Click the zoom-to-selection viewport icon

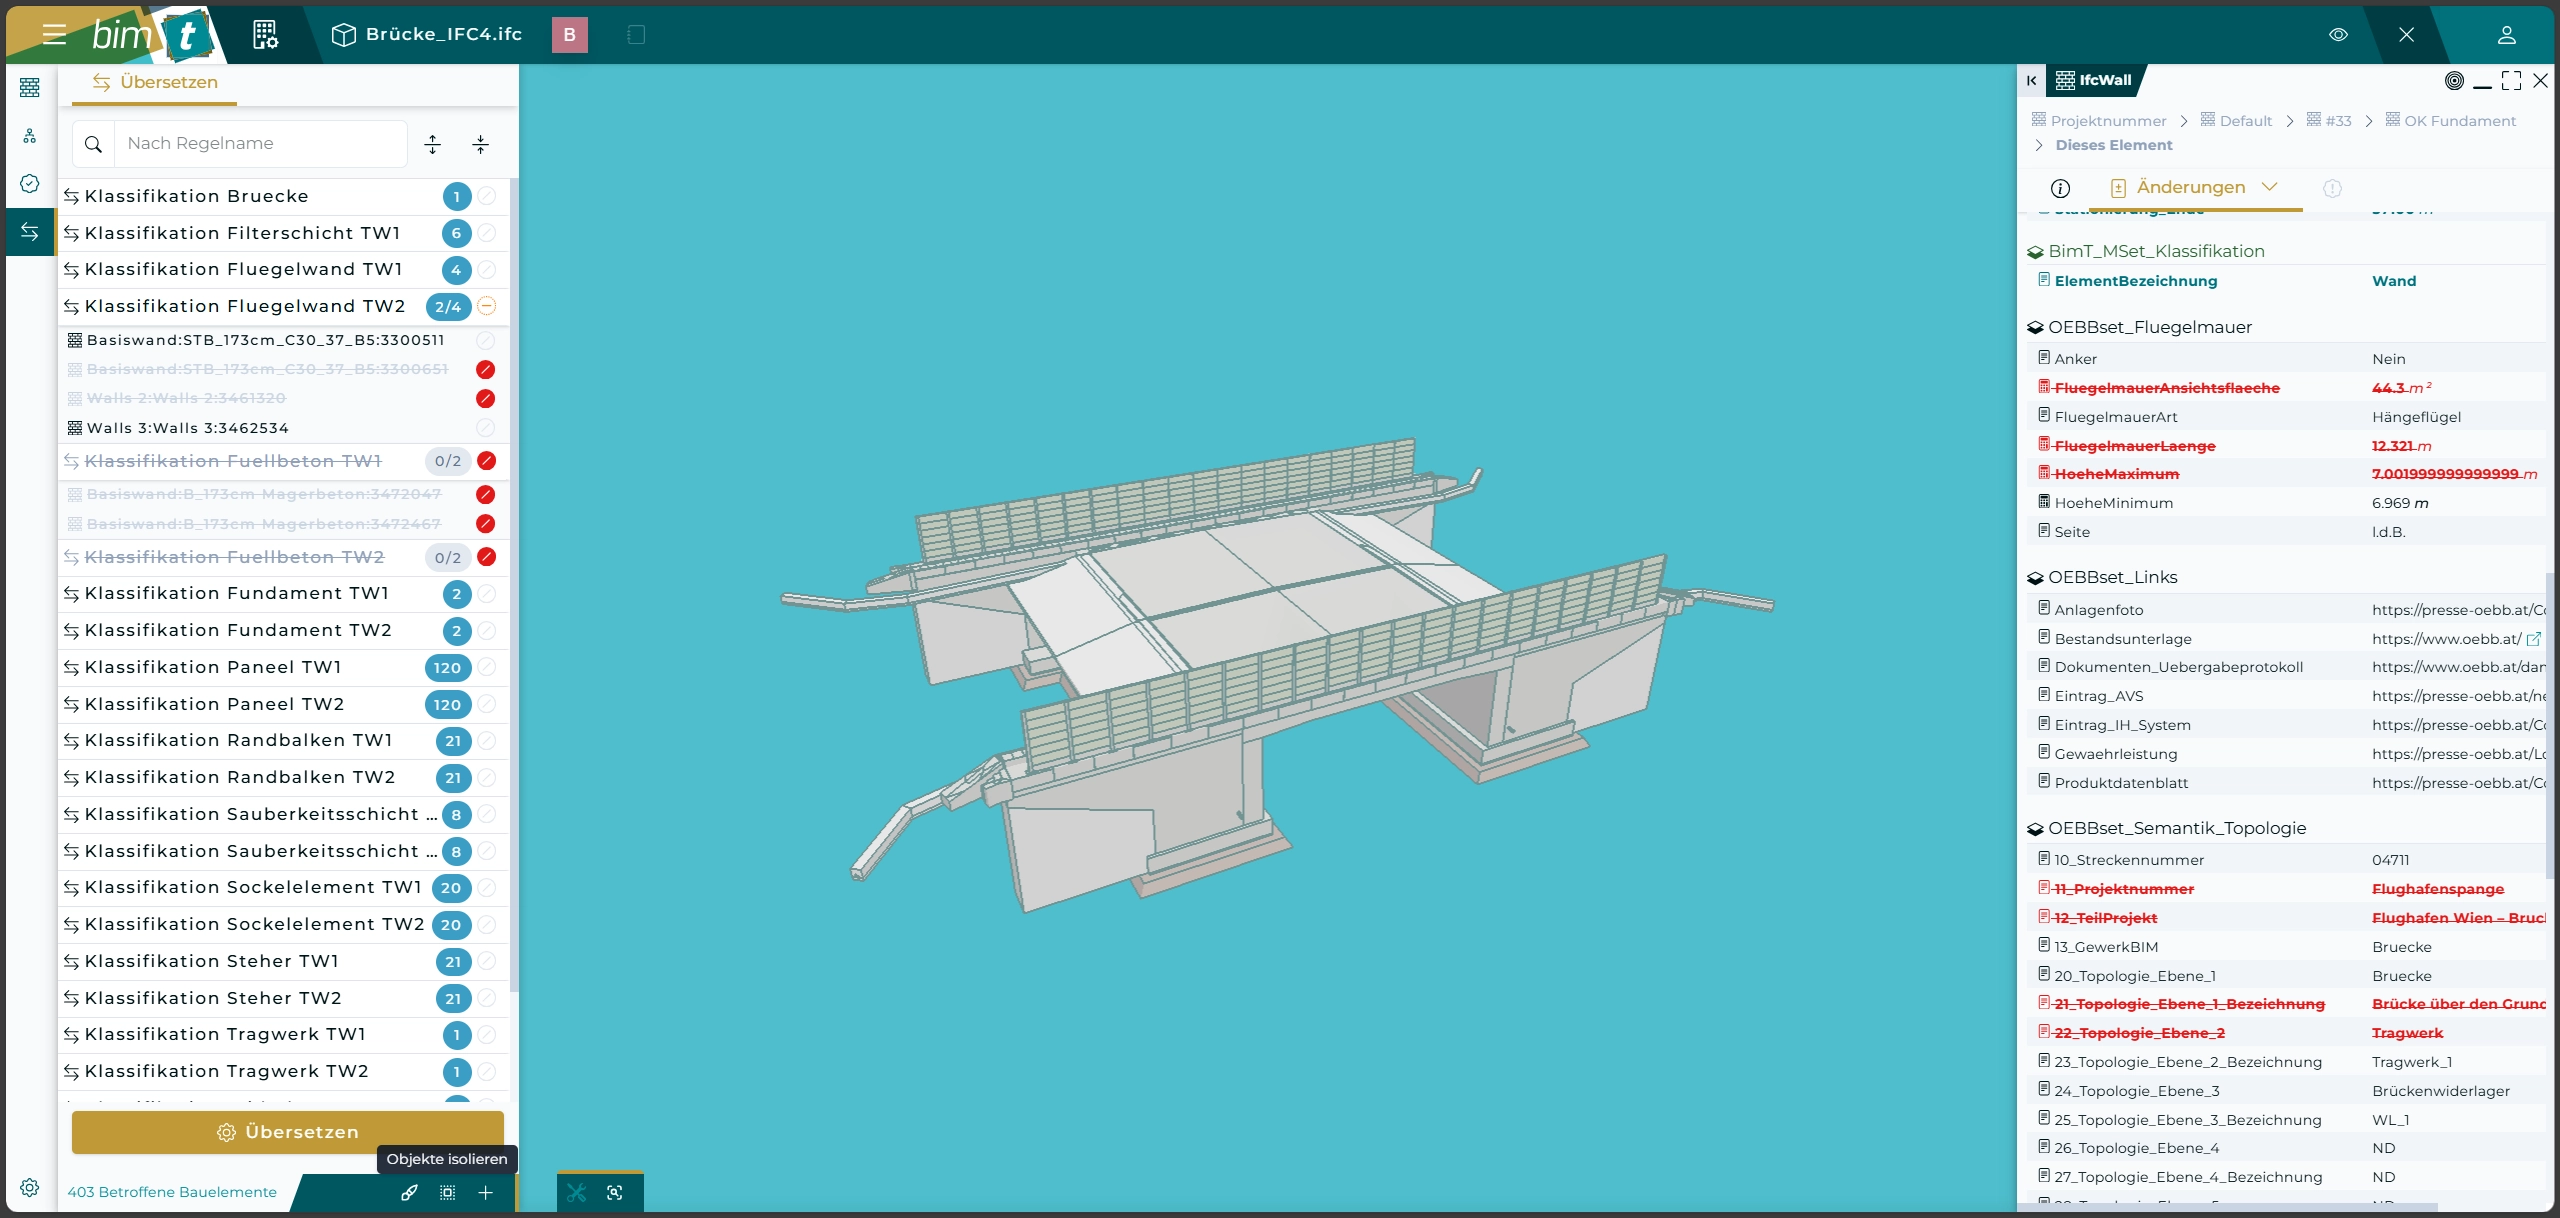tap(615, 1192)
